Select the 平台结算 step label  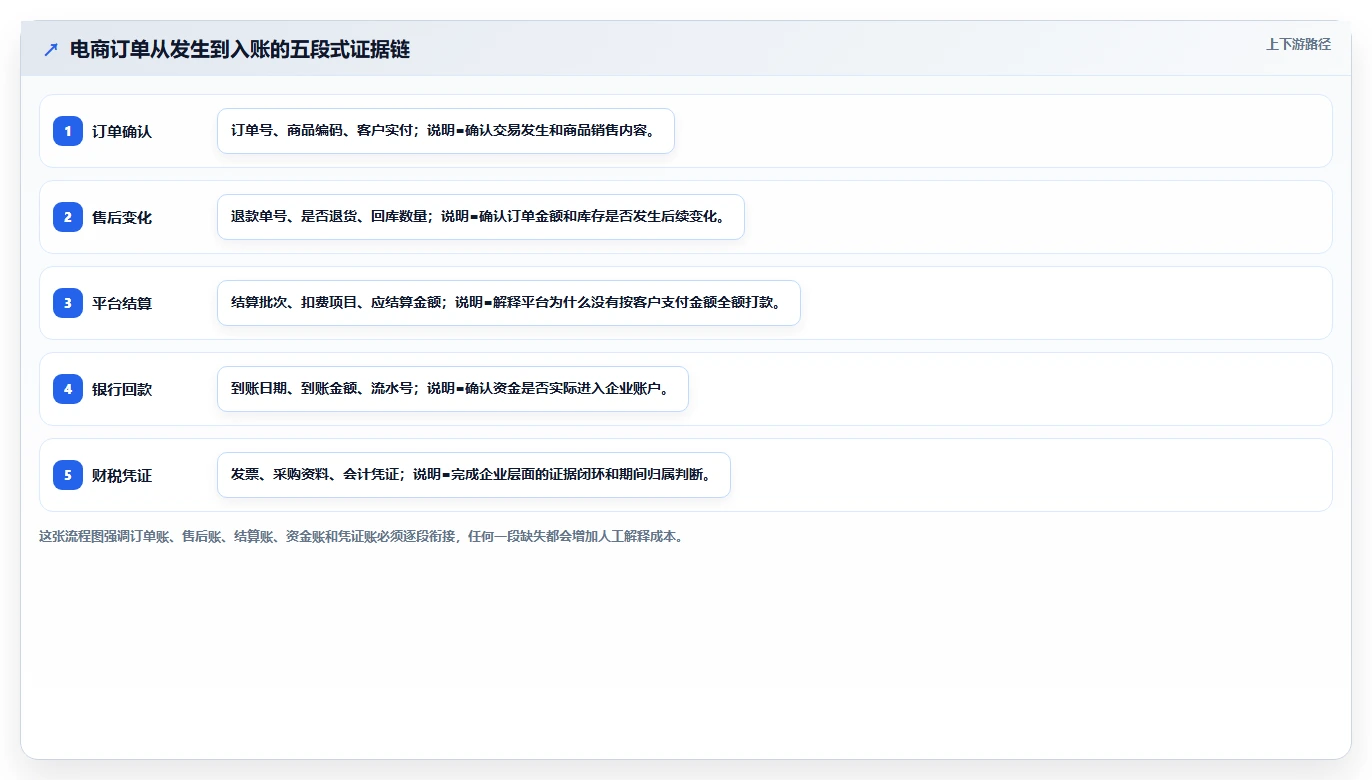[x=122, y=303]
